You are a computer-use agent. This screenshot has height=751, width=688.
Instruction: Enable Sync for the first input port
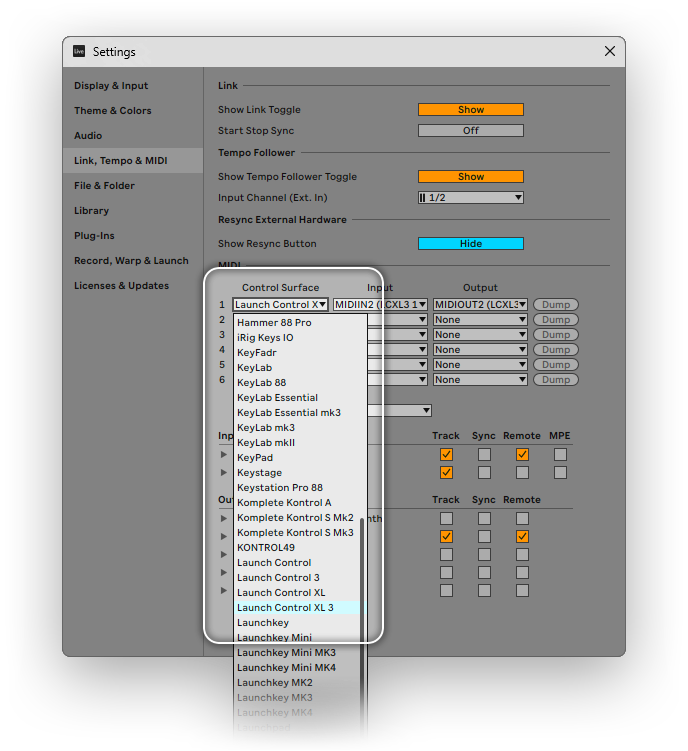pos(484,455)
